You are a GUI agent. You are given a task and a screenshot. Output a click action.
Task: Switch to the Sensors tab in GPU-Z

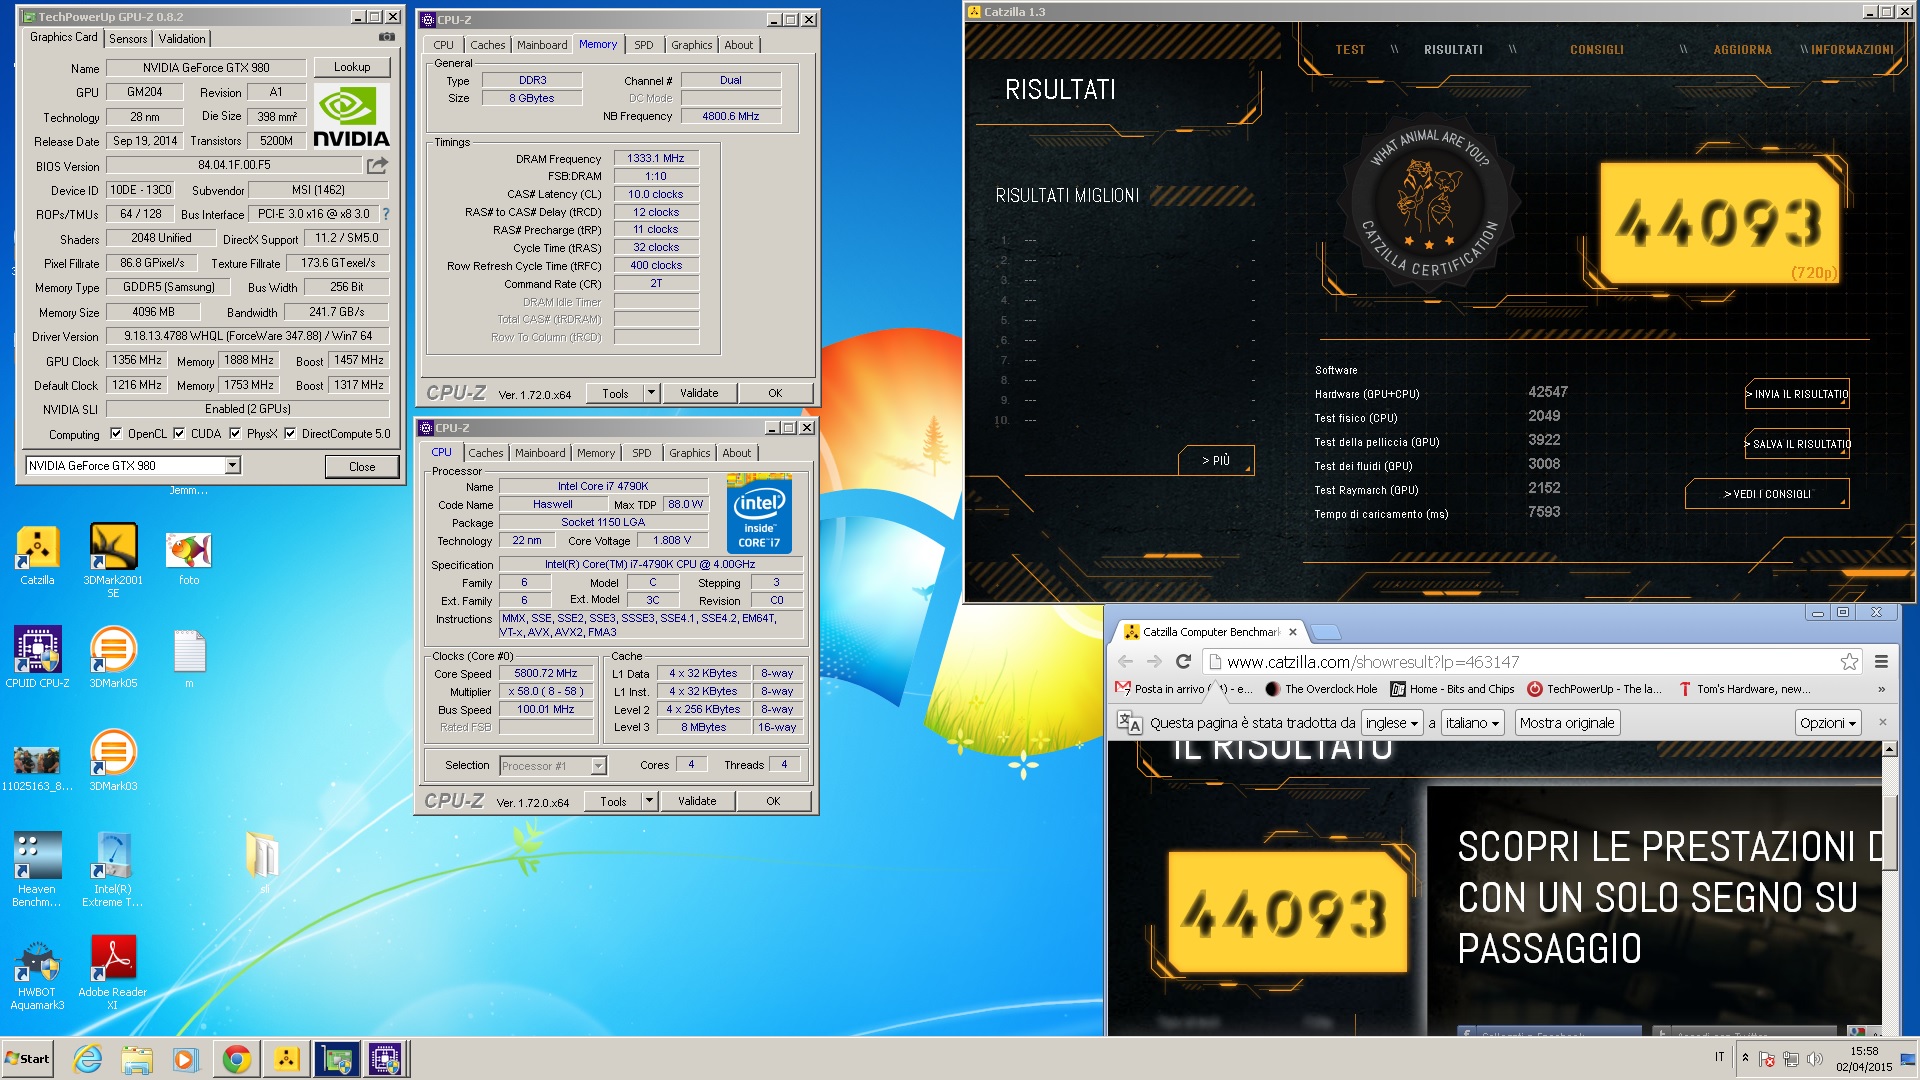pyautogui.click(x=128, y=38)
